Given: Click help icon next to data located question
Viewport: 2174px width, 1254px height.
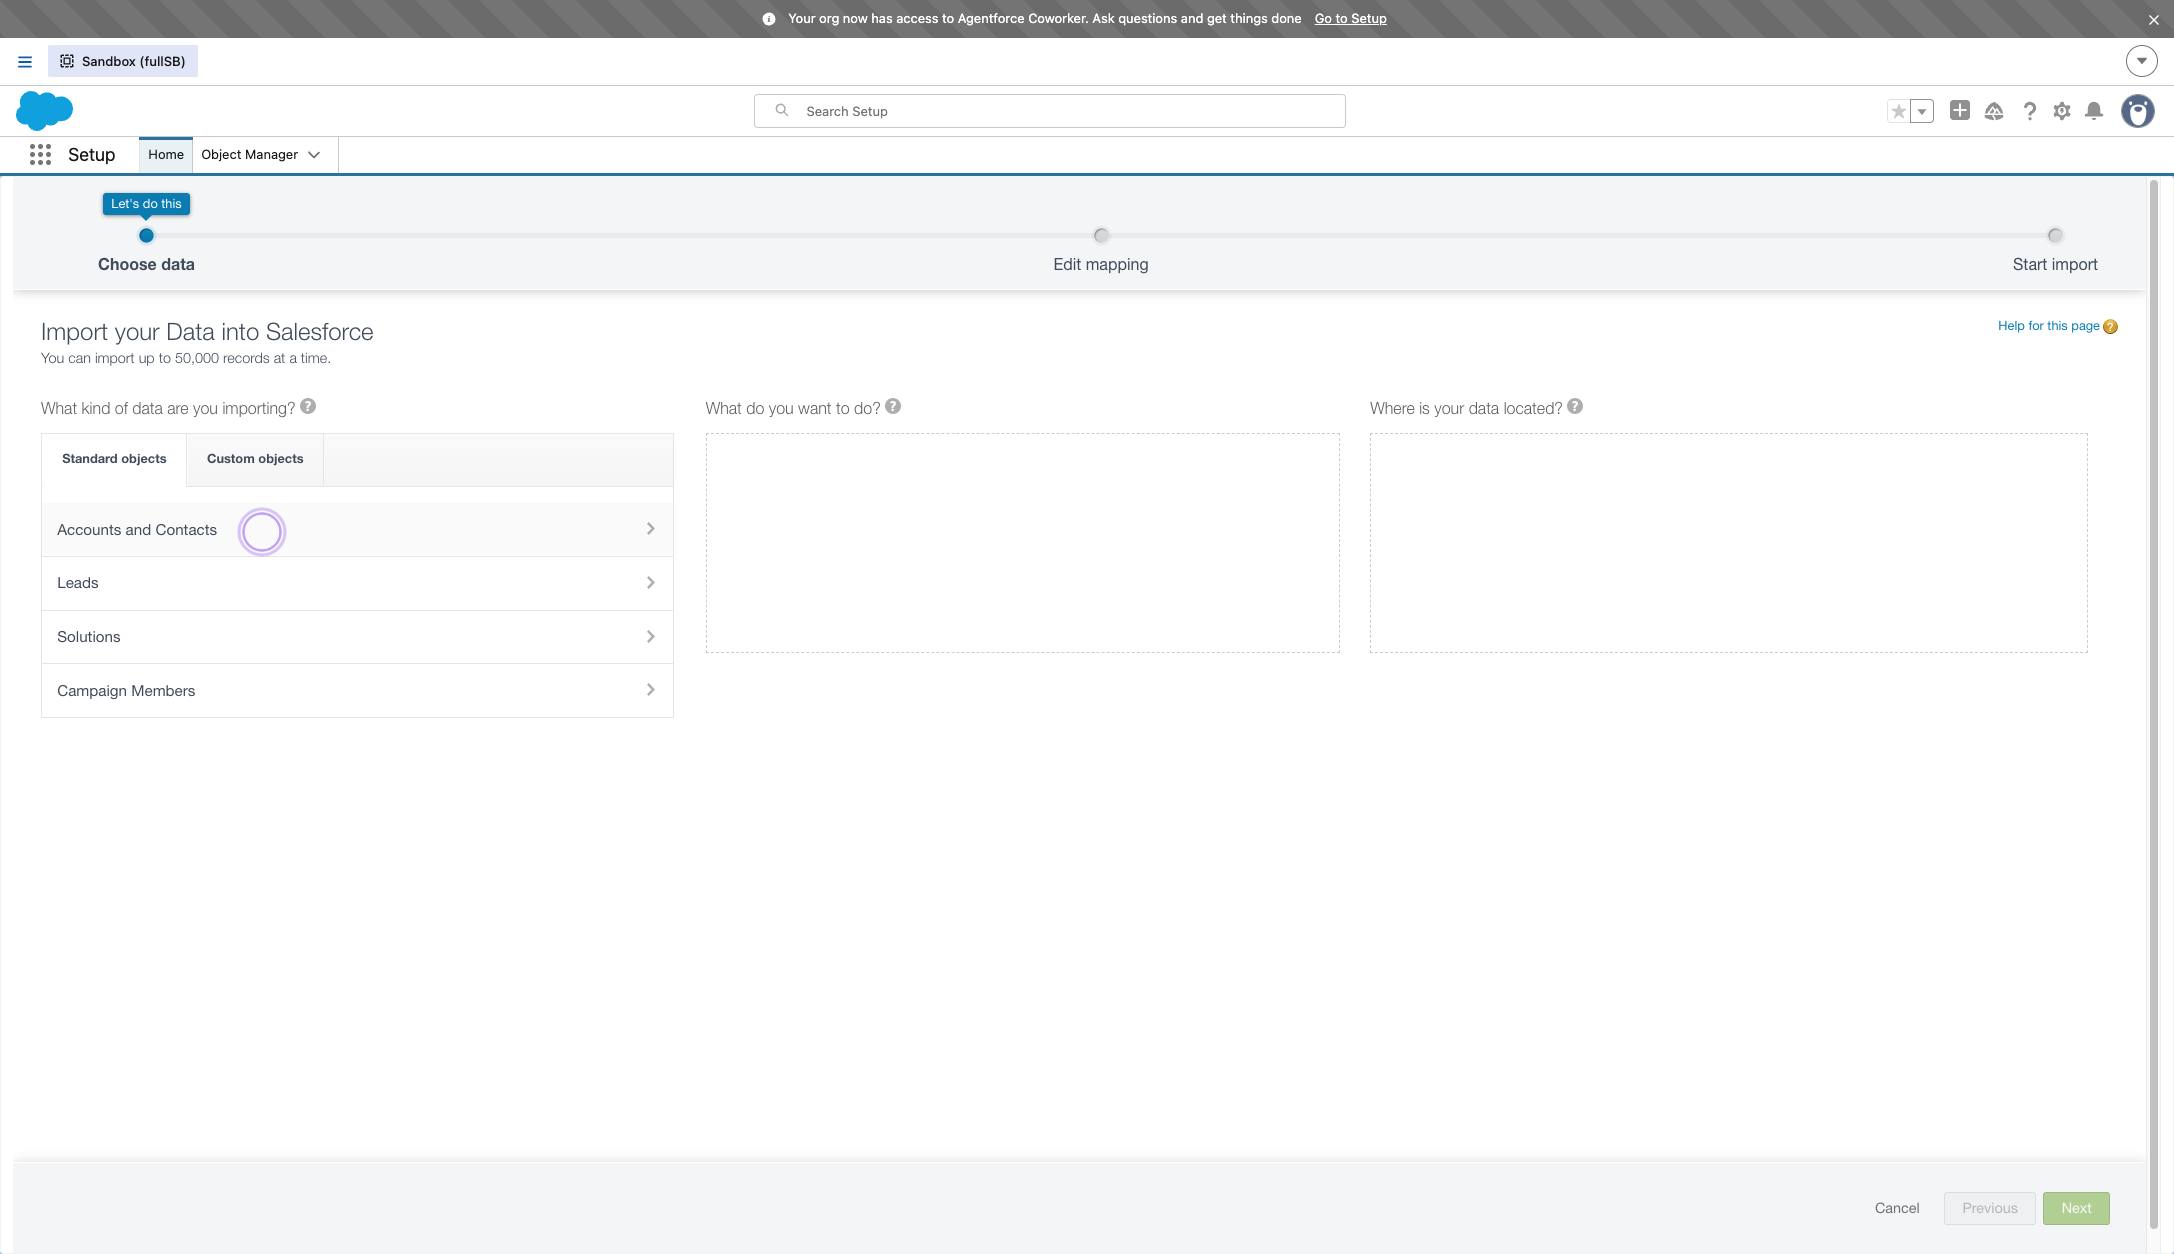Looking at the screenshot, I should click(x=1575, y=406).
